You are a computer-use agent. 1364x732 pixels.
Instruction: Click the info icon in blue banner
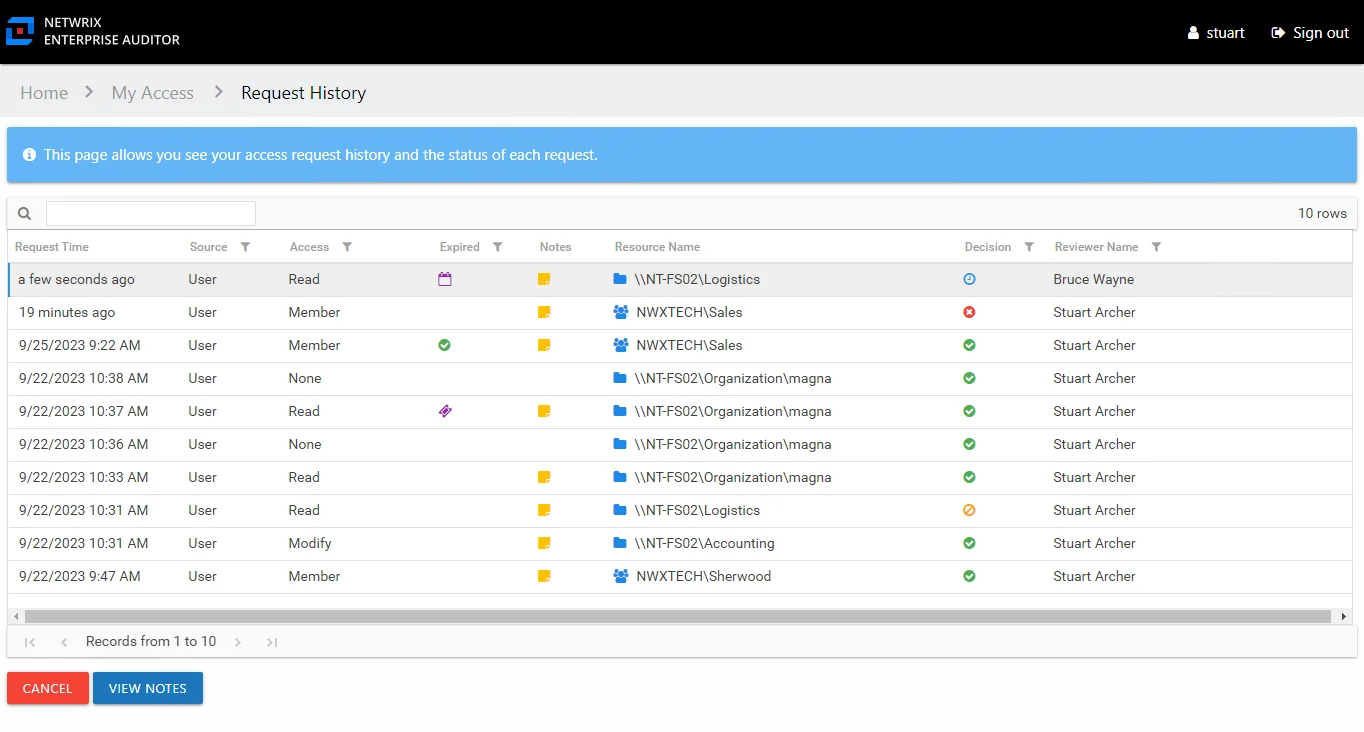[29, 155]
